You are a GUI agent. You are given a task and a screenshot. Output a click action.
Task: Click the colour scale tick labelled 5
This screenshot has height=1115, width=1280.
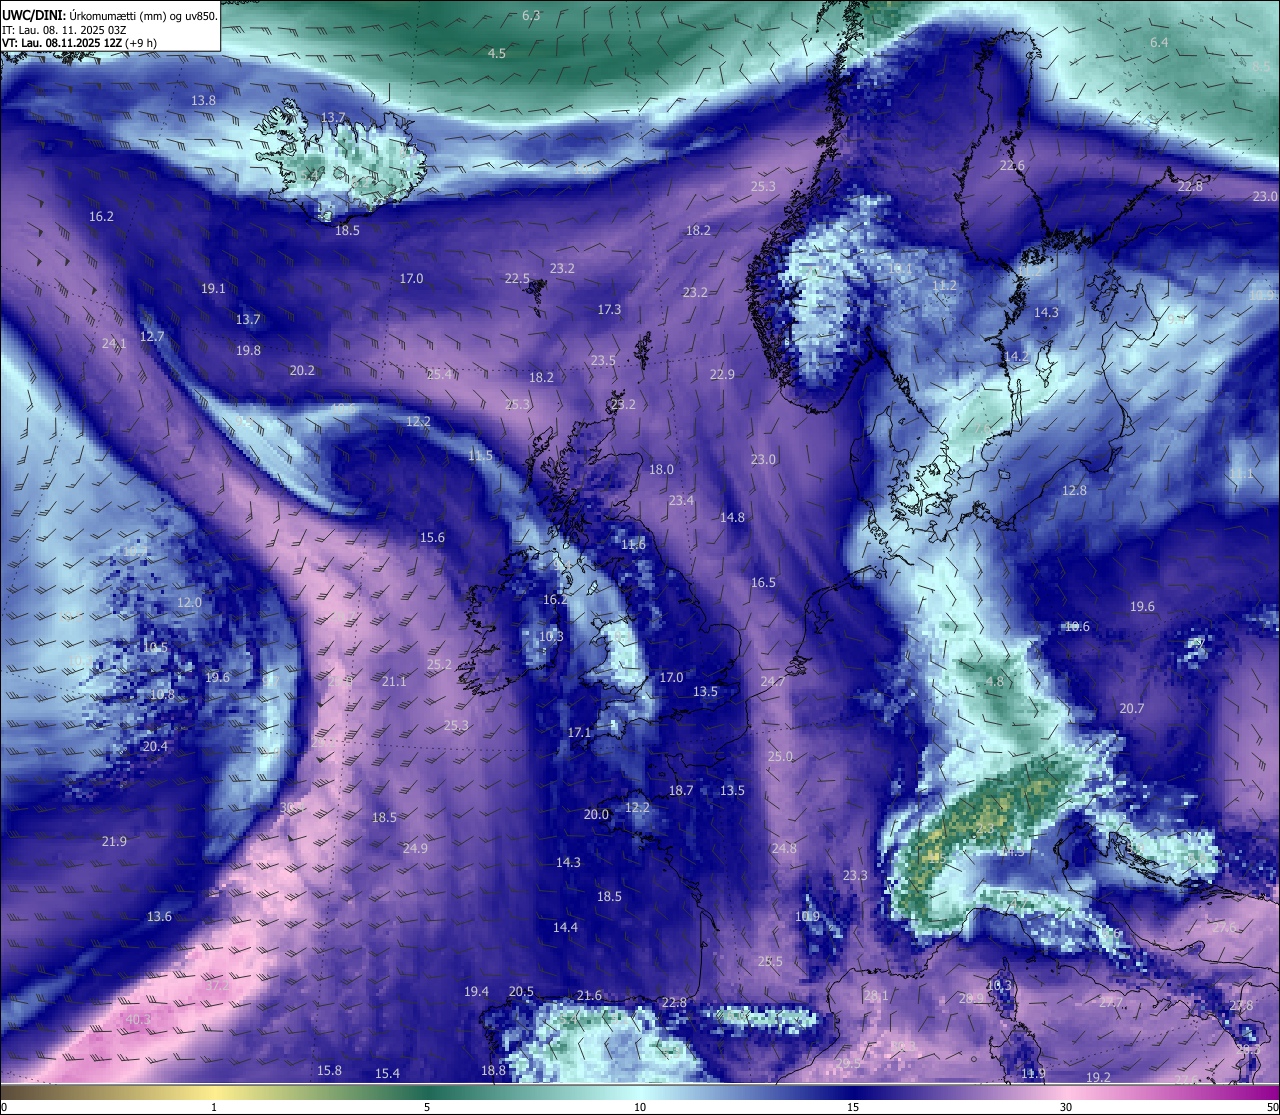pos(427,1107)
